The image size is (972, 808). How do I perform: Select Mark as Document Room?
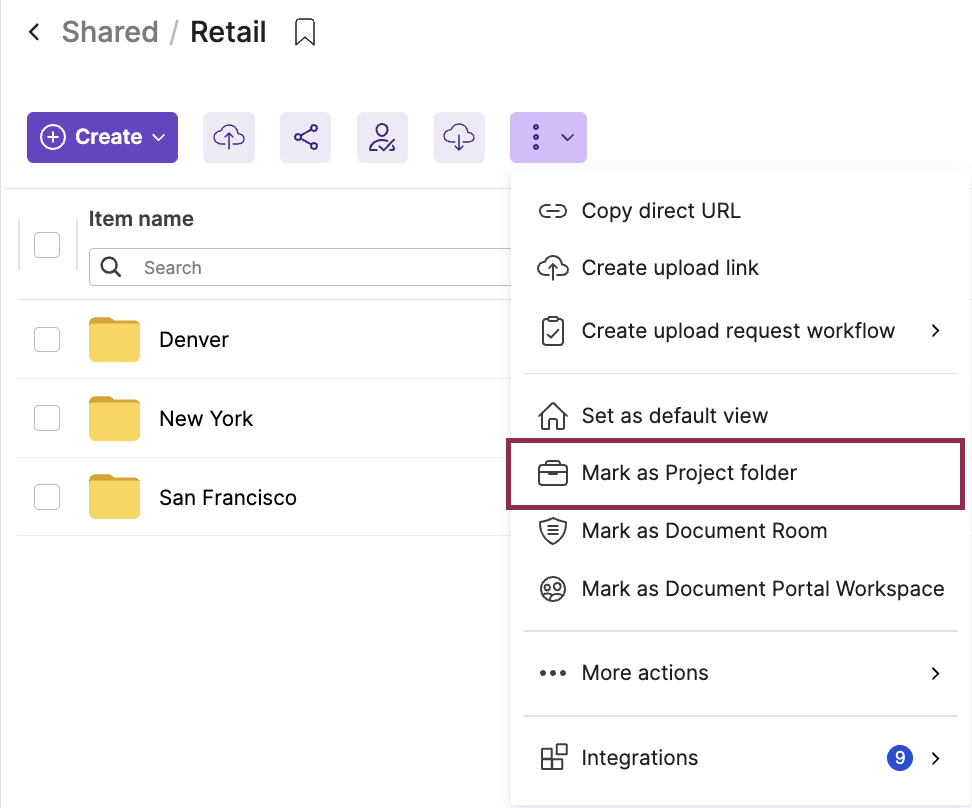pyautogui.click(x=704, y=531)
